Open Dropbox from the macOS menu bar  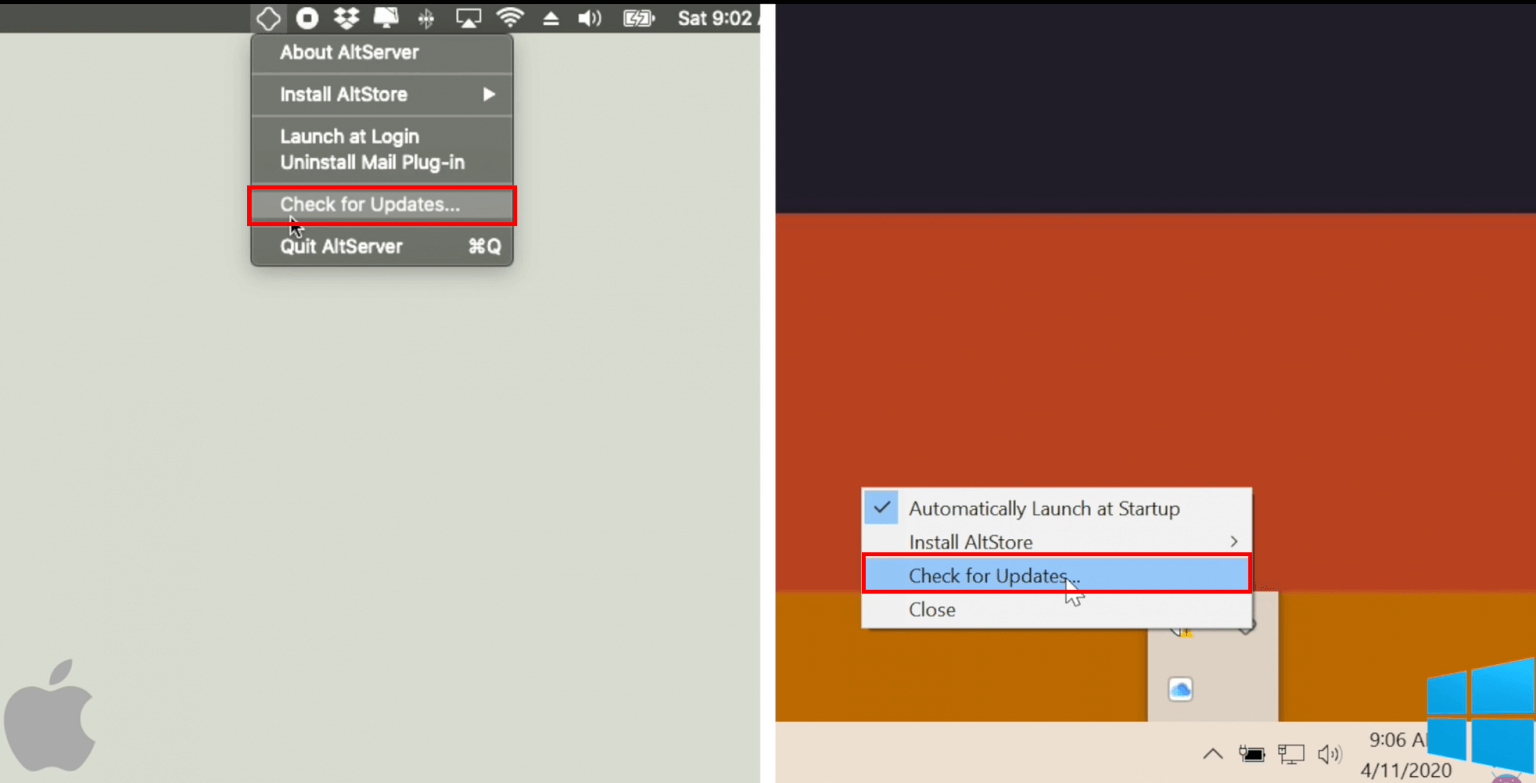(345, 17)
